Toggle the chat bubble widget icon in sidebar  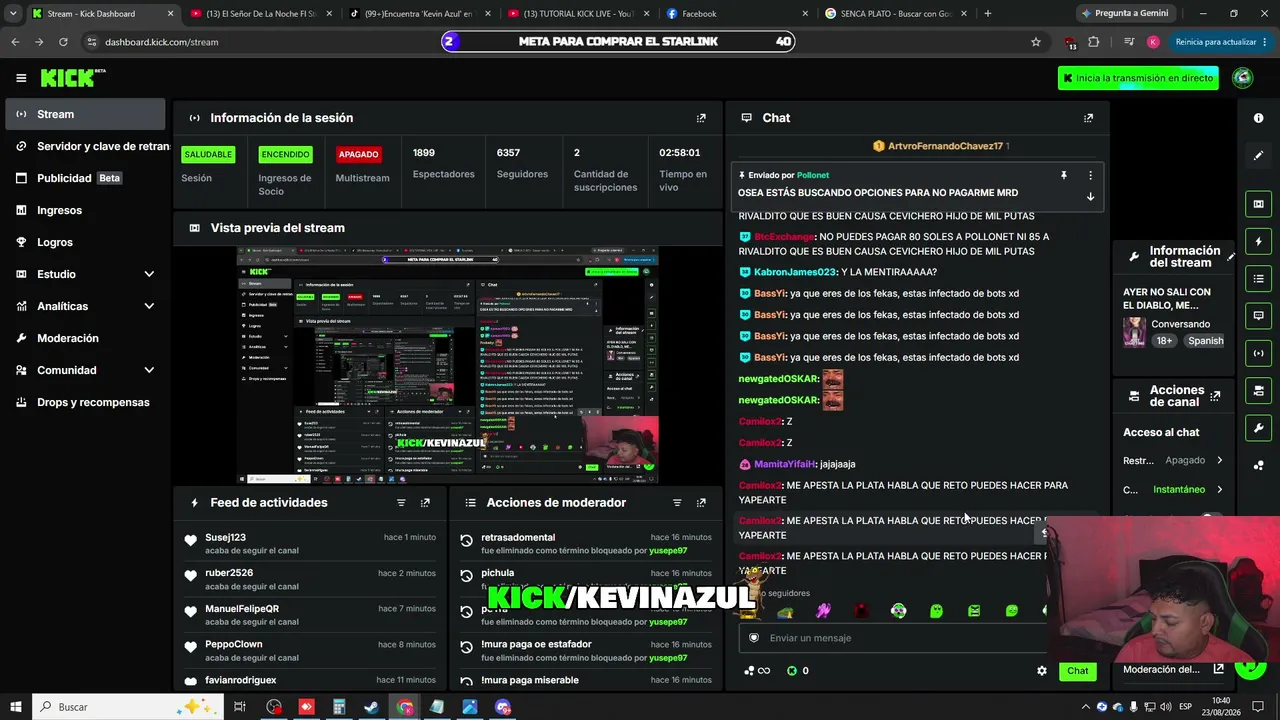click(1258, 315)
